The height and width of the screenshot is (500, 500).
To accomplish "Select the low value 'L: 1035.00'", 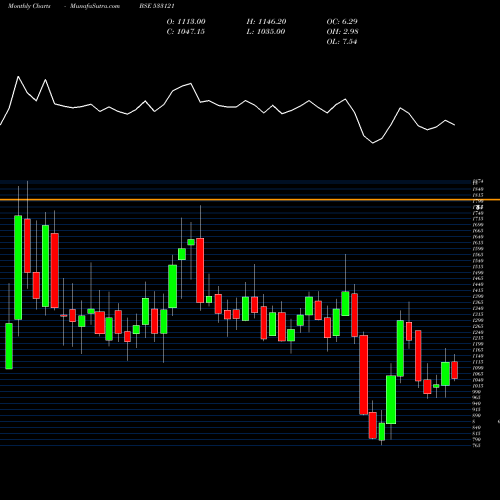I will (x=266, y=32).
